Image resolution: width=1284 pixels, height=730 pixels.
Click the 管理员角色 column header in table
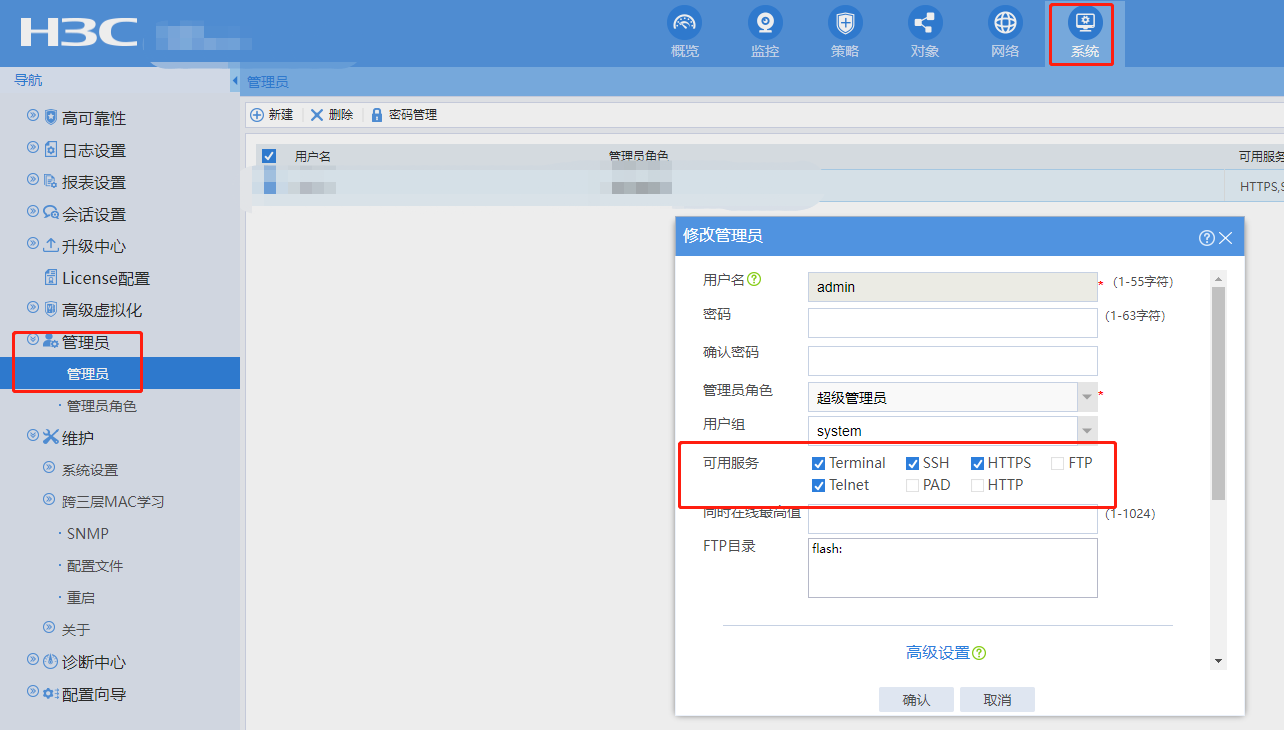[638, 156]
